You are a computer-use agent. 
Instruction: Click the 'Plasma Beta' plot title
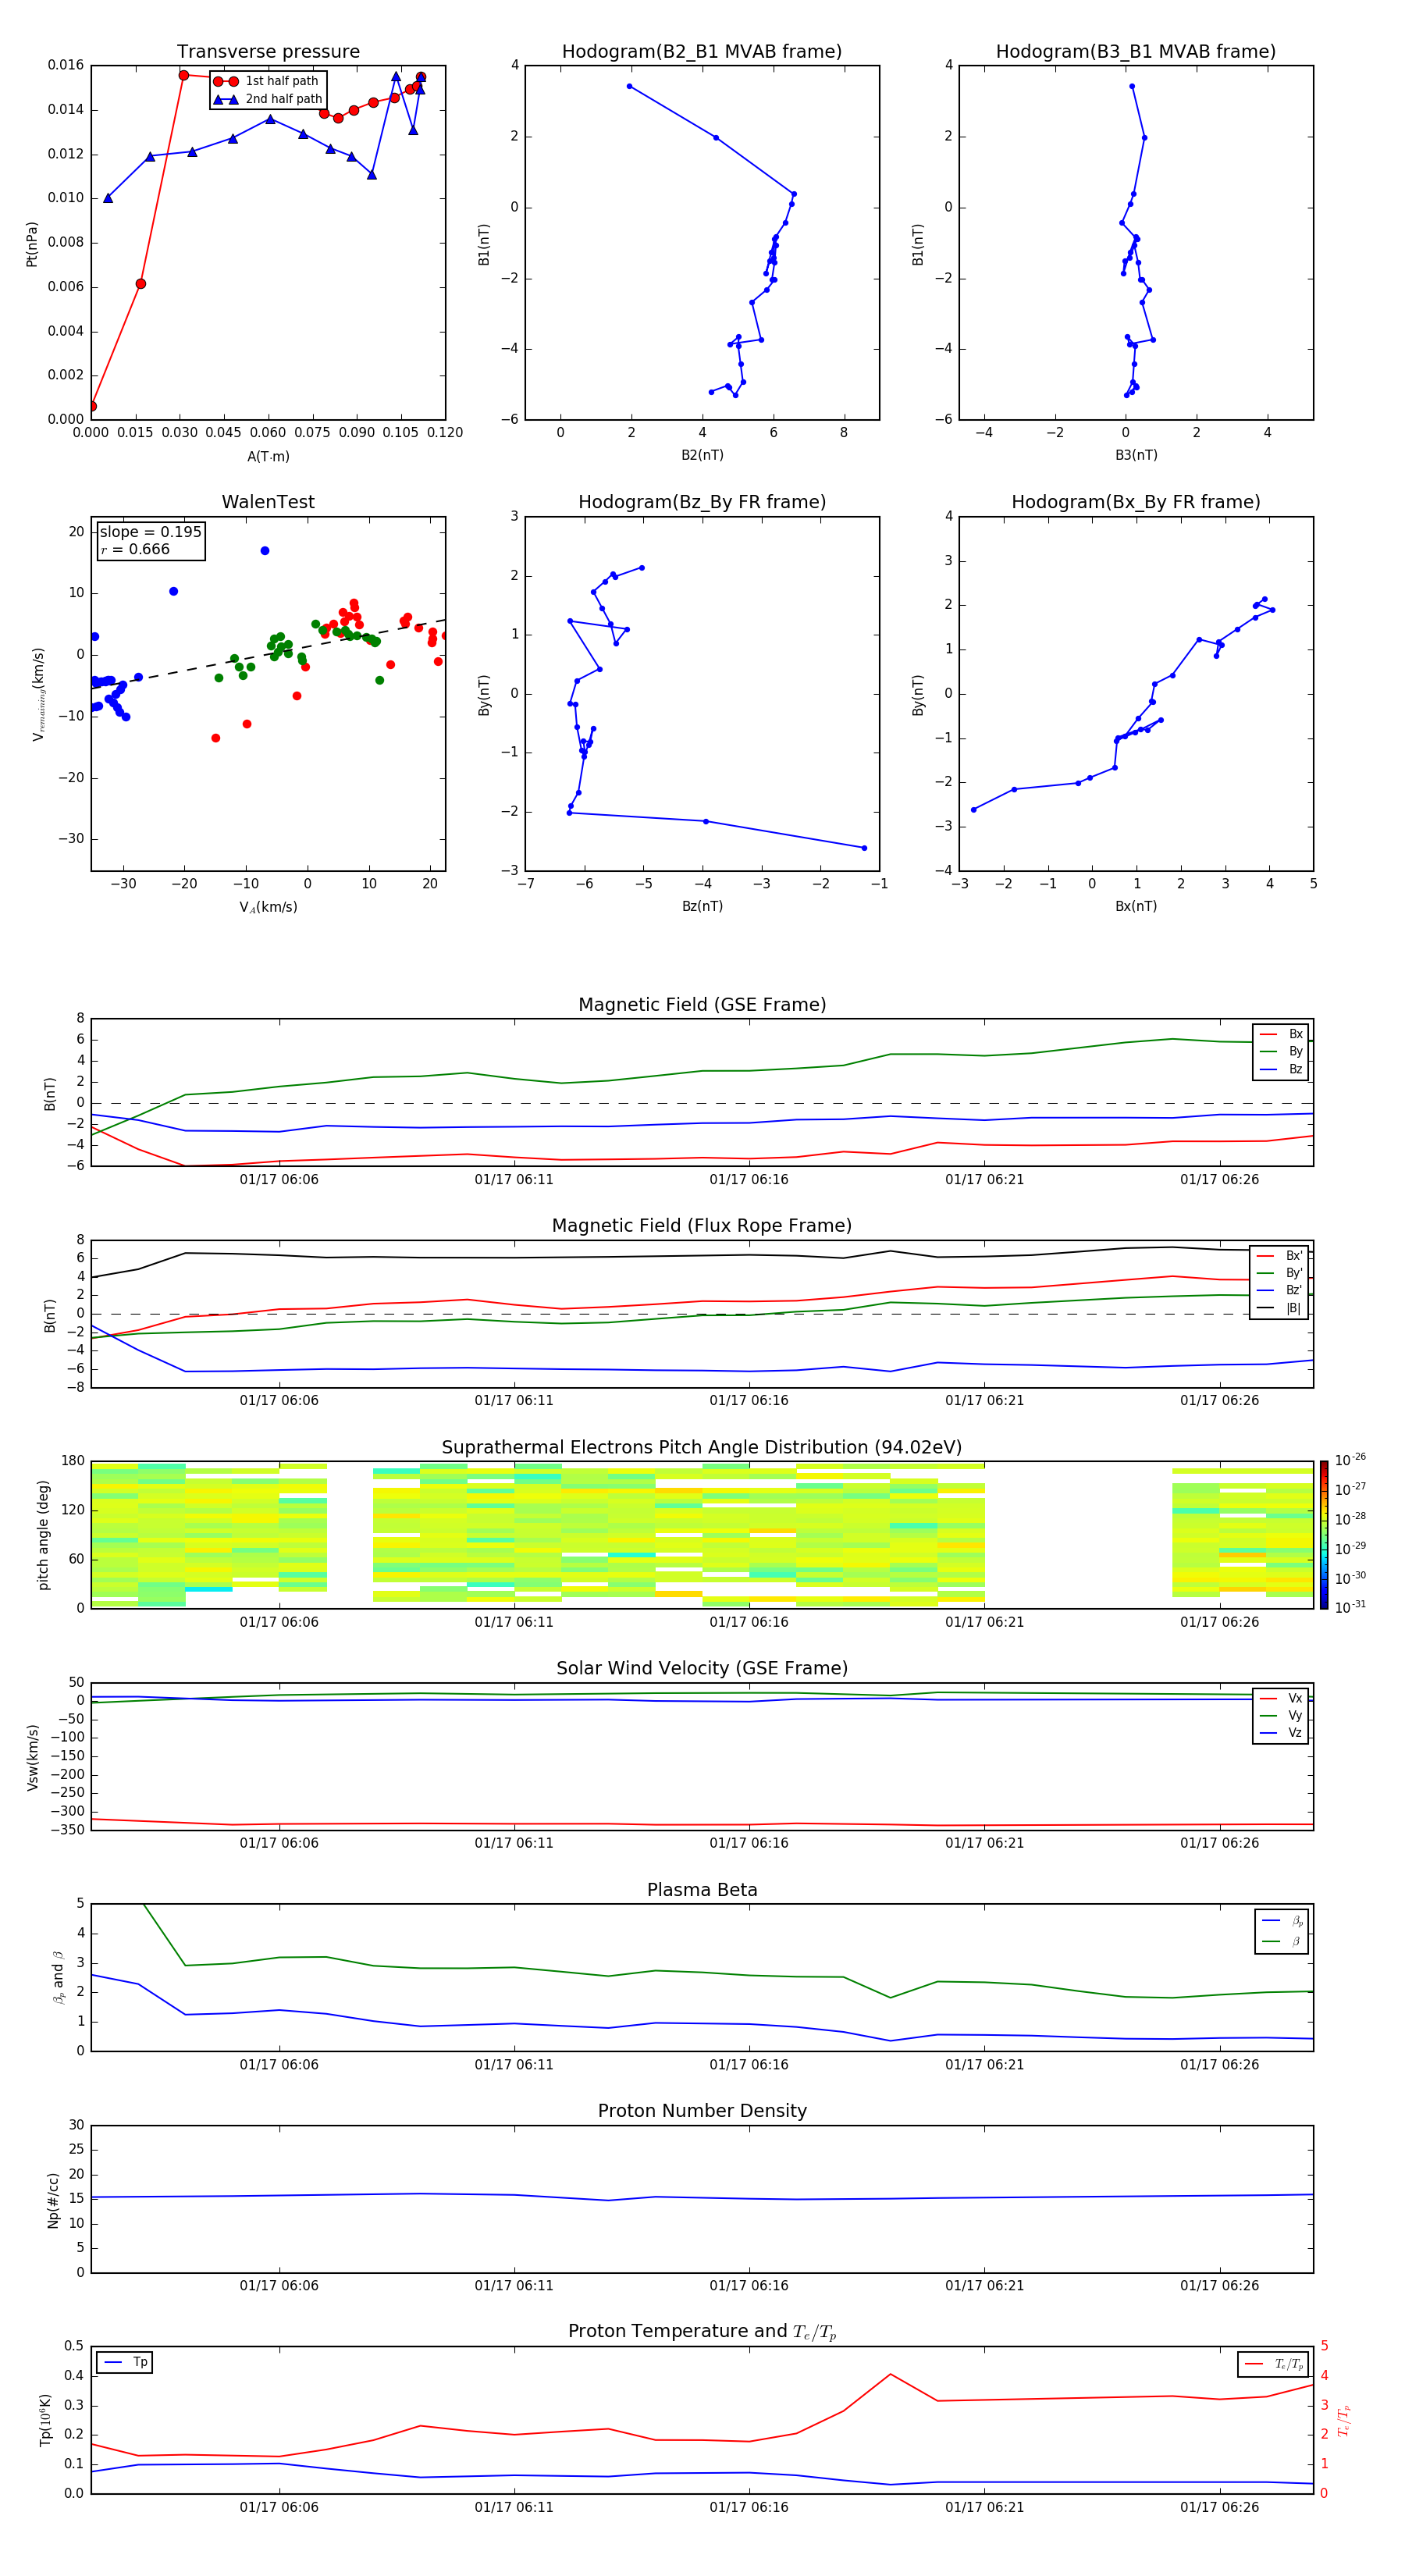[702, 1891]
